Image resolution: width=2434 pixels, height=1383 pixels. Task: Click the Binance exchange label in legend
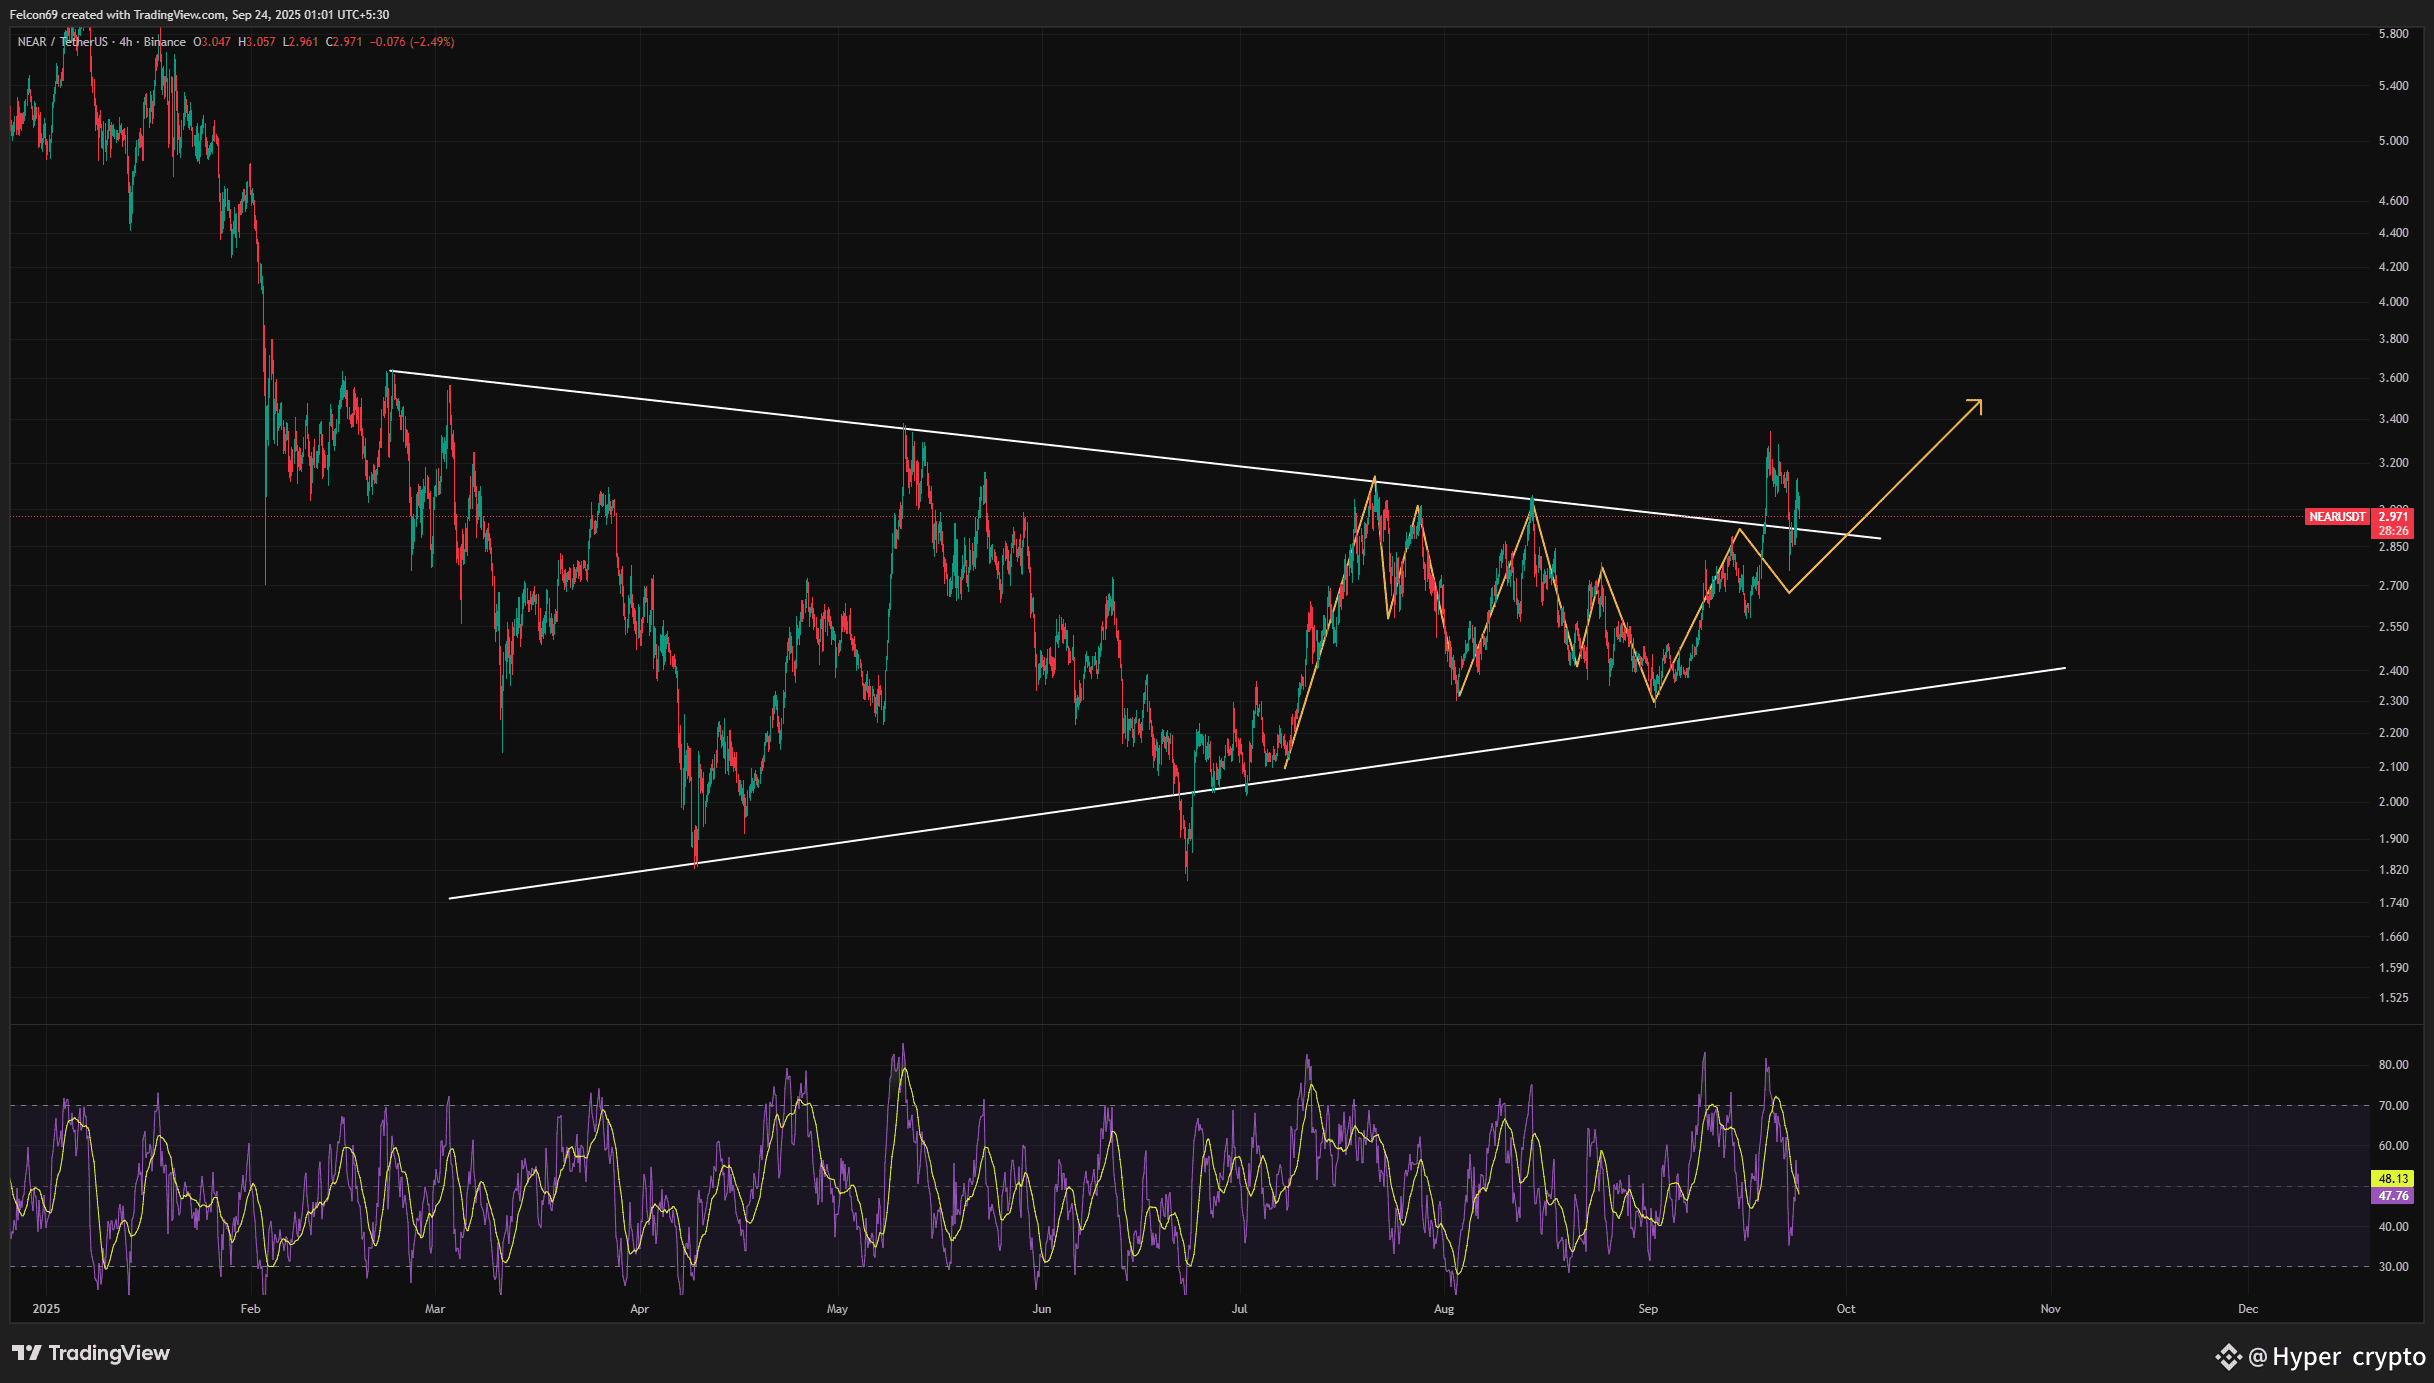point(164,42)
